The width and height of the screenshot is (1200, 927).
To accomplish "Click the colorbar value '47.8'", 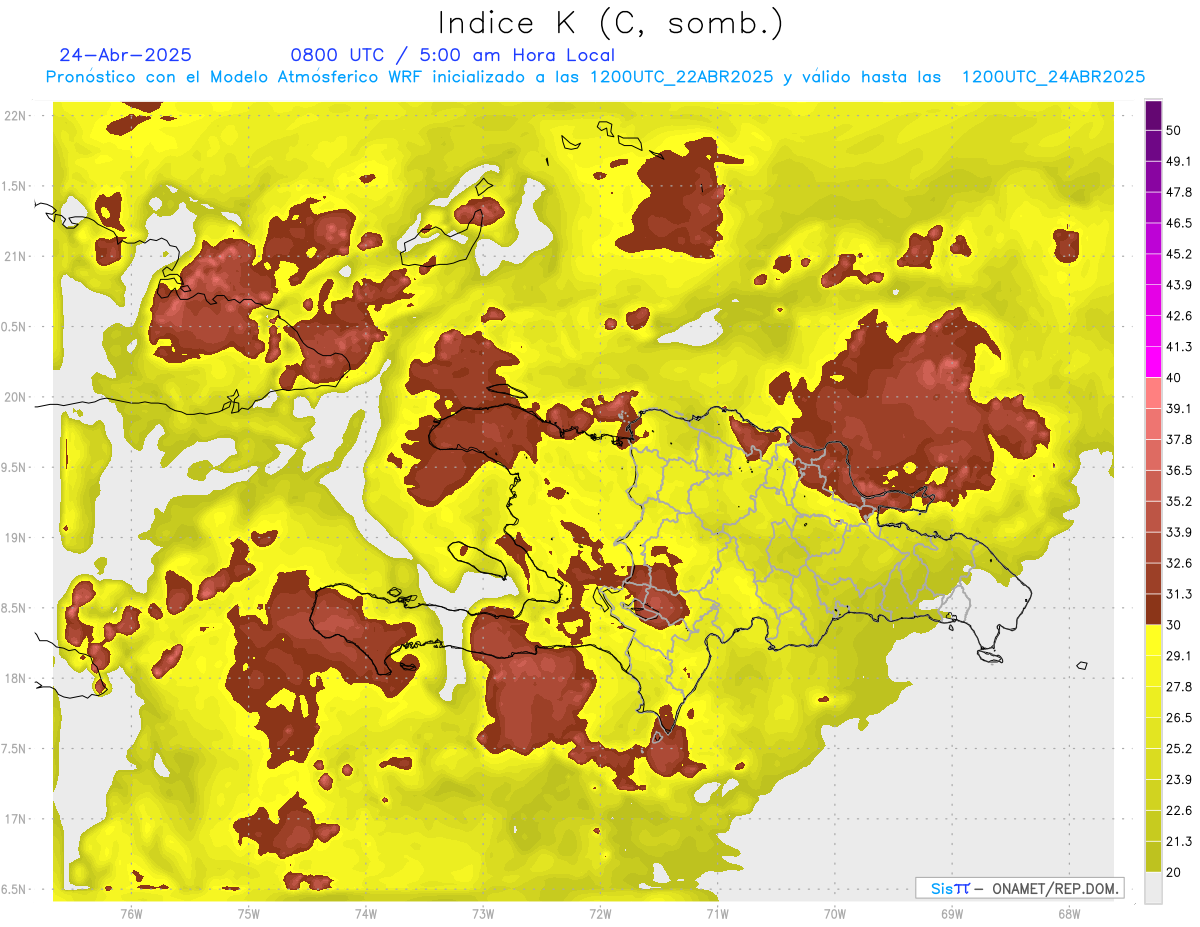I will click(1179, 192).
